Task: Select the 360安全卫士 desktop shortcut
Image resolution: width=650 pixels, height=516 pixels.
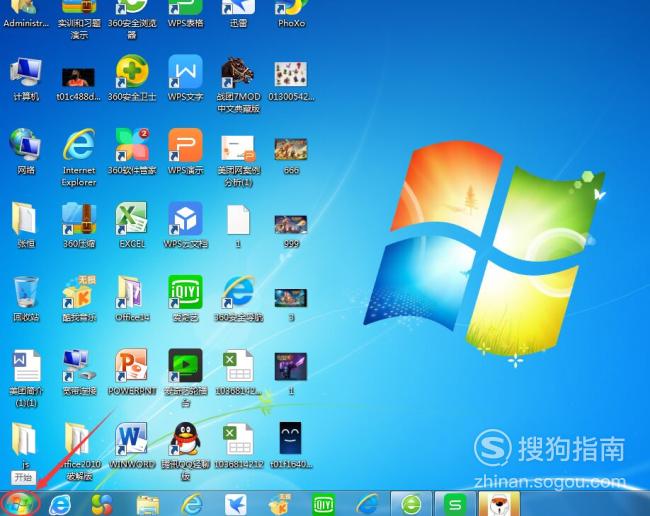Action: pos(132,78)
